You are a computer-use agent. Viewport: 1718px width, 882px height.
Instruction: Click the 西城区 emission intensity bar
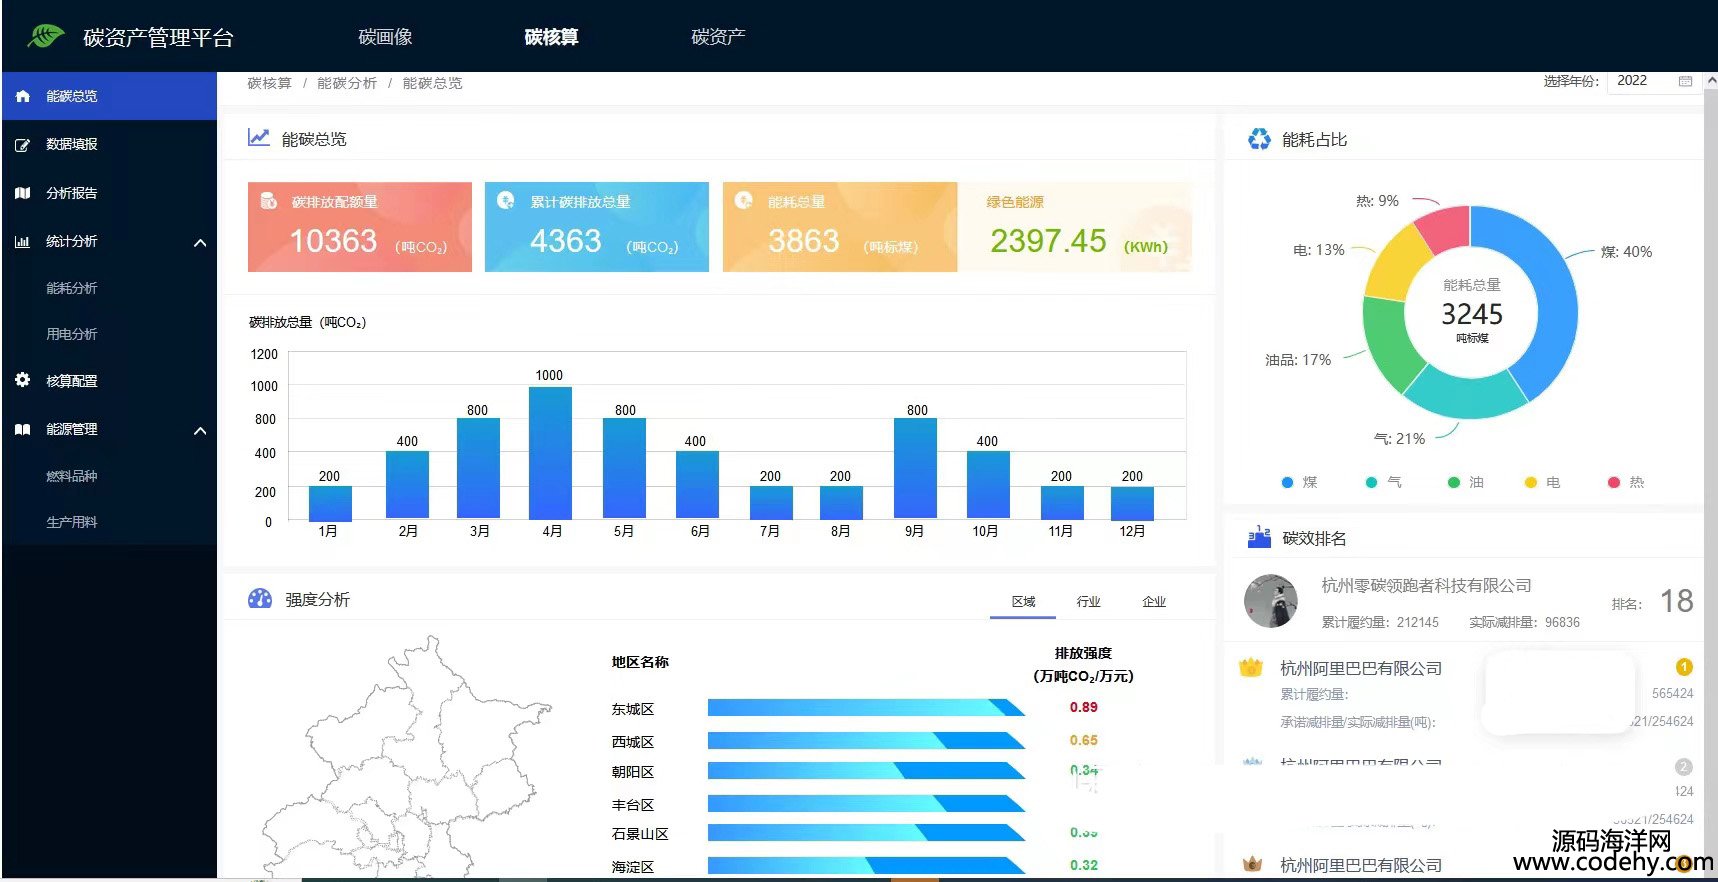pos(866,740)
